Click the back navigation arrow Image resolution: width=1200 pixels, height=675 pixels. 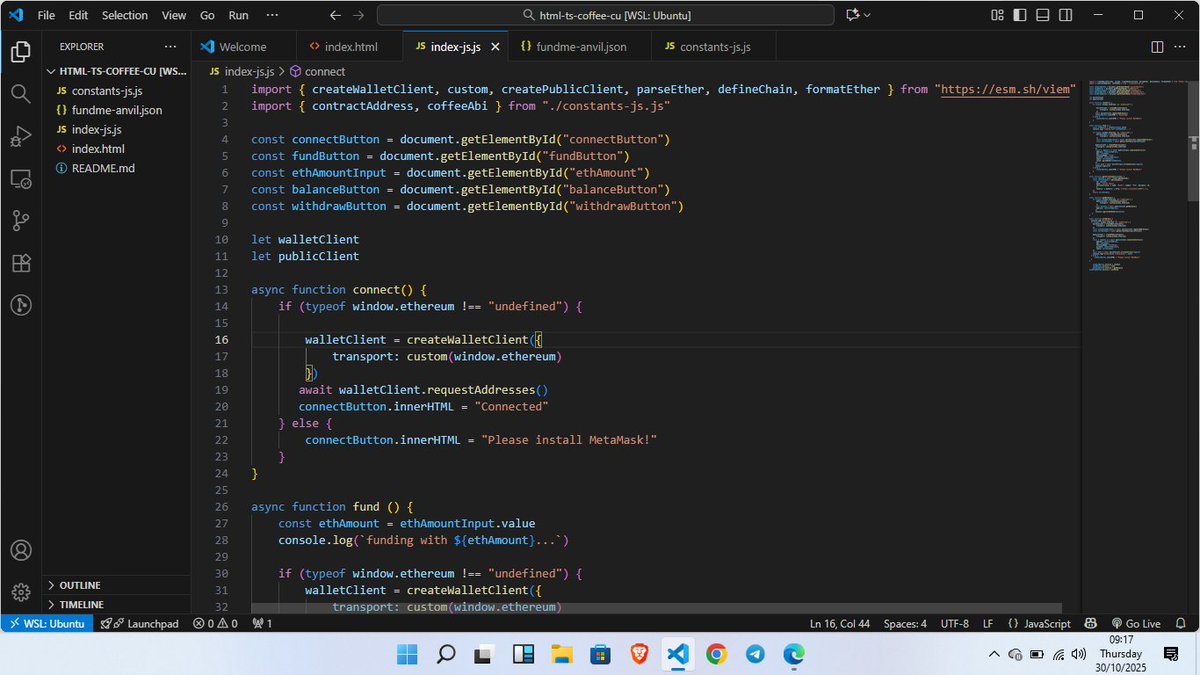coord(336,15)
